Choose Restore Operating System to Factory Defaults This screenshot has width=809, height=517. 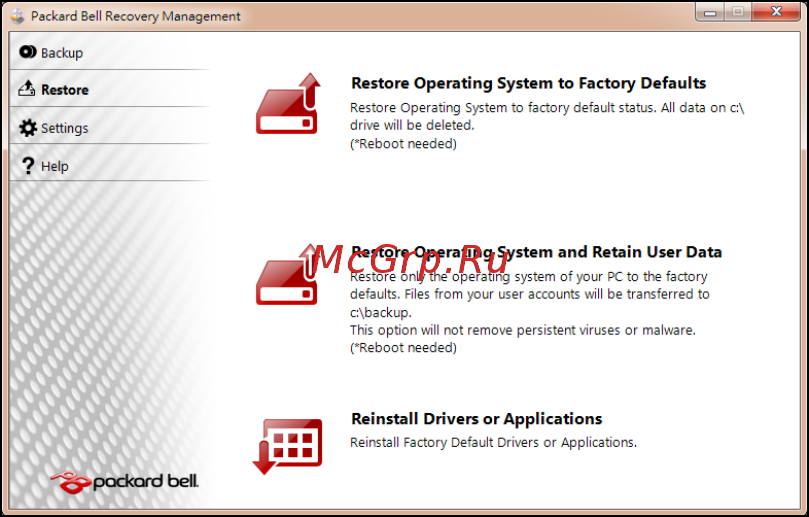[x=528, y=83]
